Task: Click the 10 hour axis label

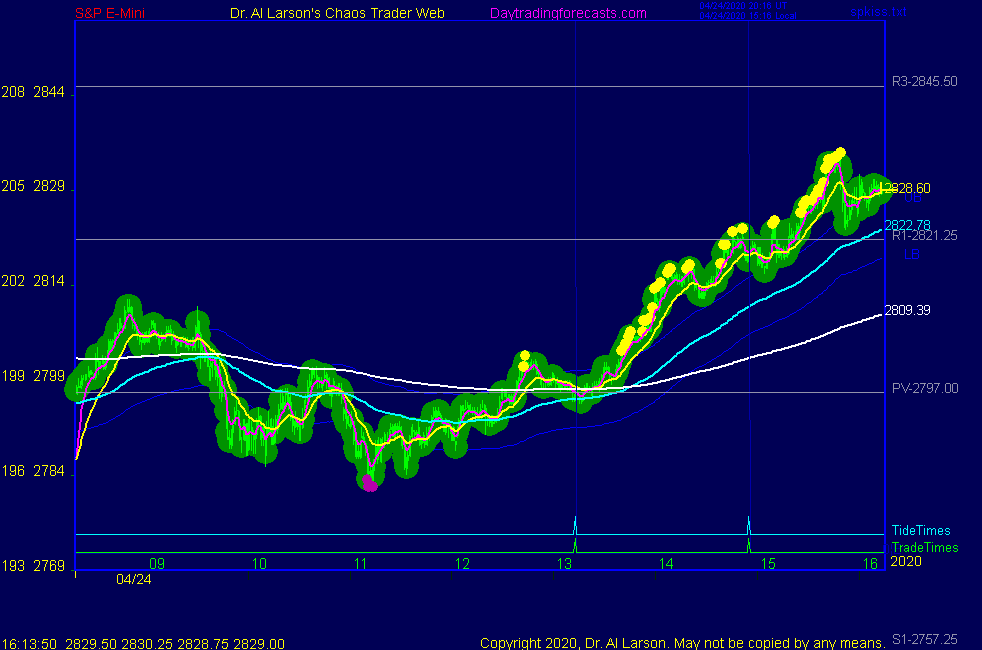Action: pos(259,564)
